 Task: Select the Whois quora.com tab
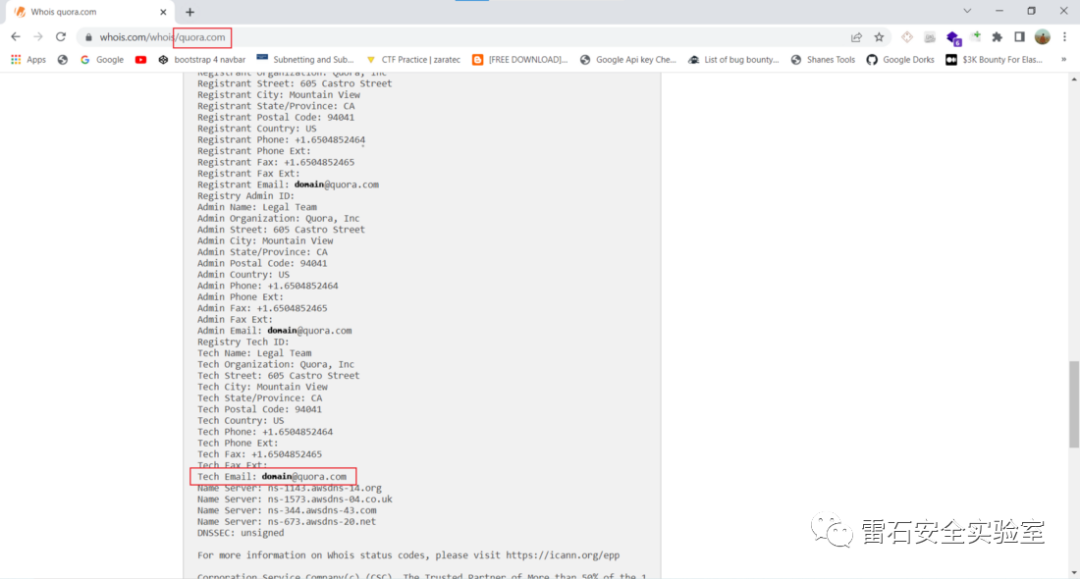88,12
